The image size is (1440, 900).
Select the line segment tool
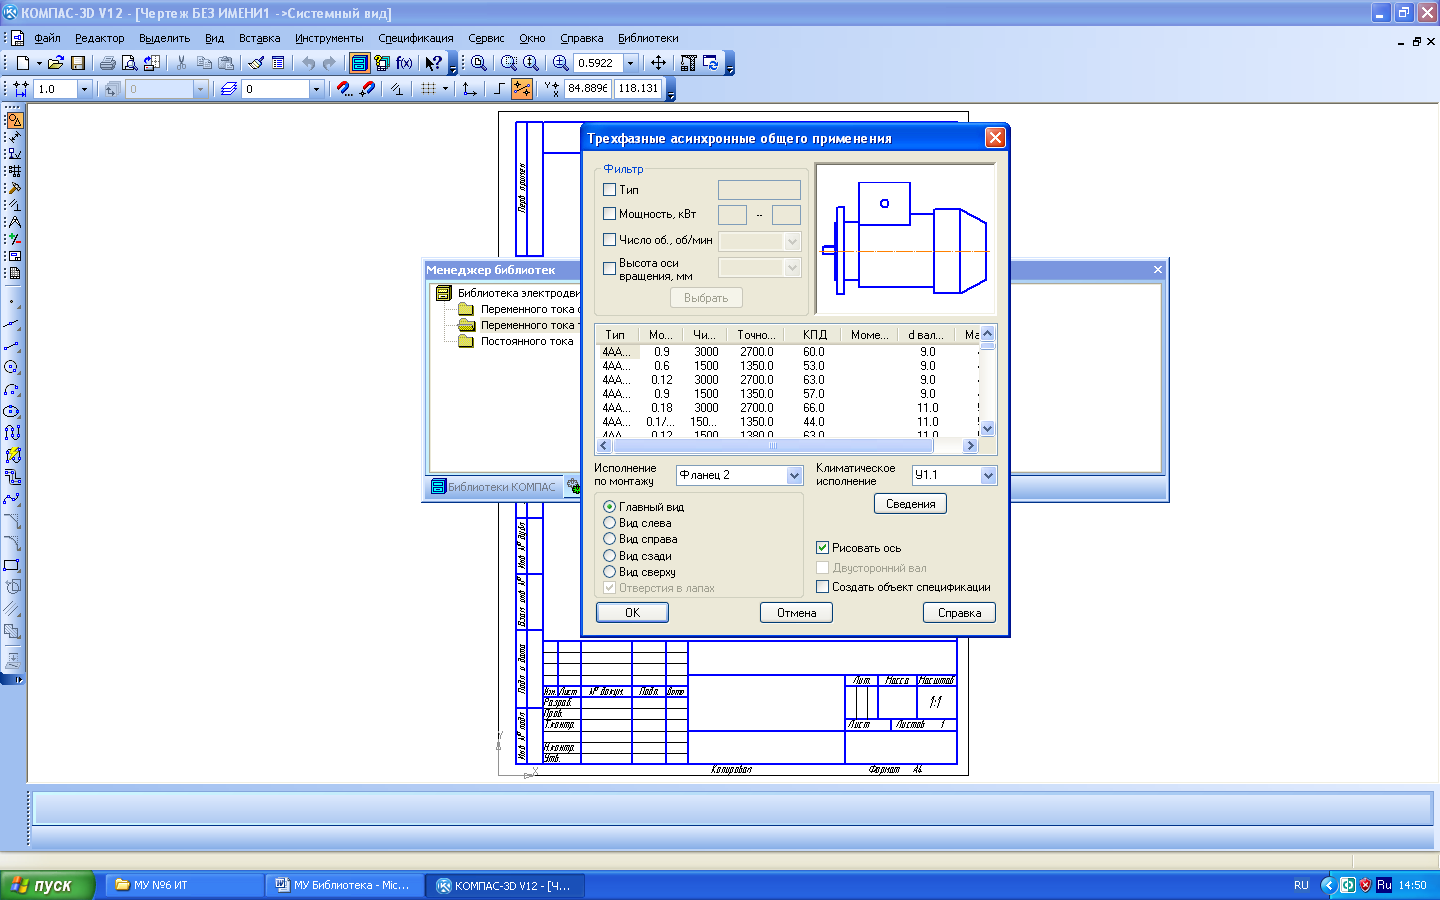(12, 345)
